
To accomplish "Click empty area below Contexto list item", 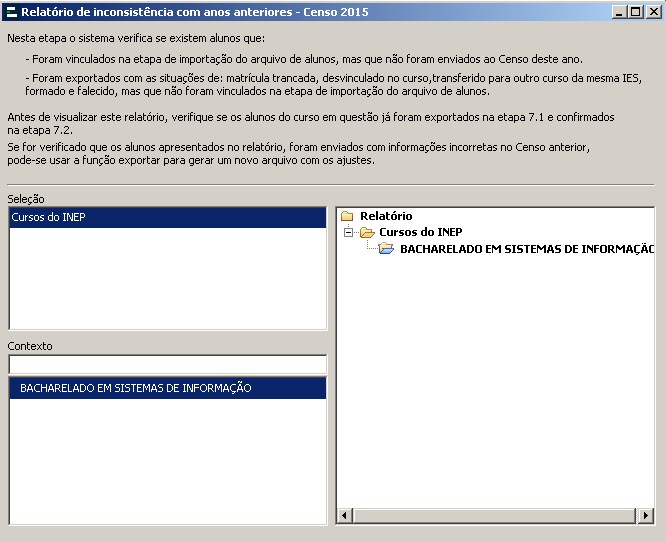I will (x=167, y=460).
